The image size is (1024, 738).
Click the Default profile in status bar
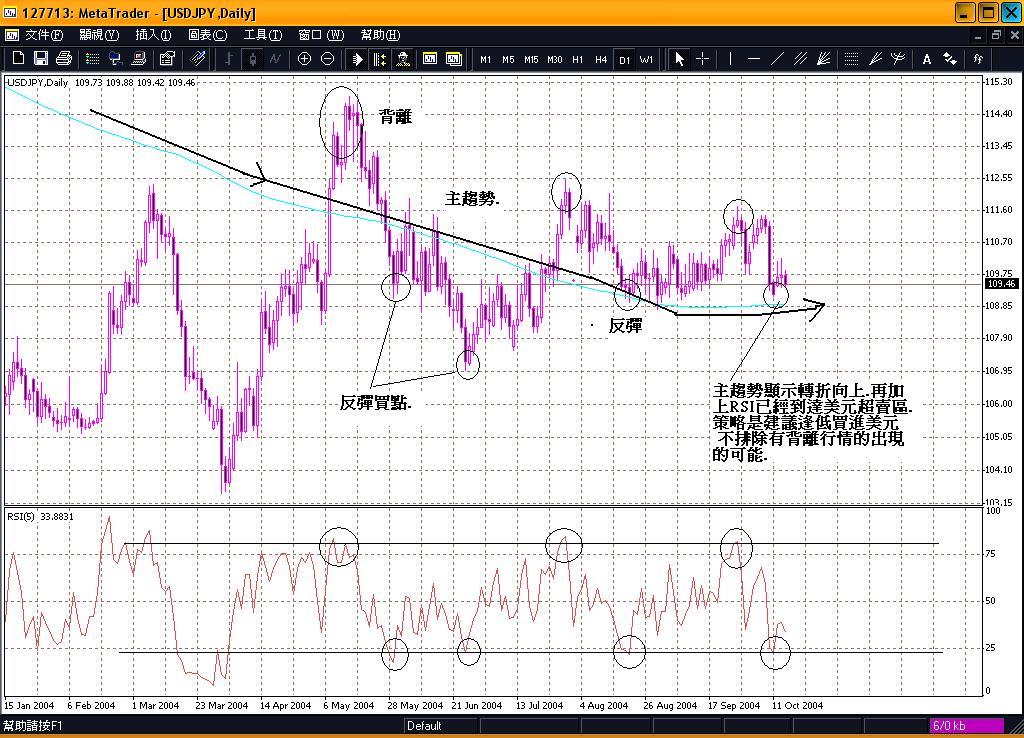click(424, 726)
